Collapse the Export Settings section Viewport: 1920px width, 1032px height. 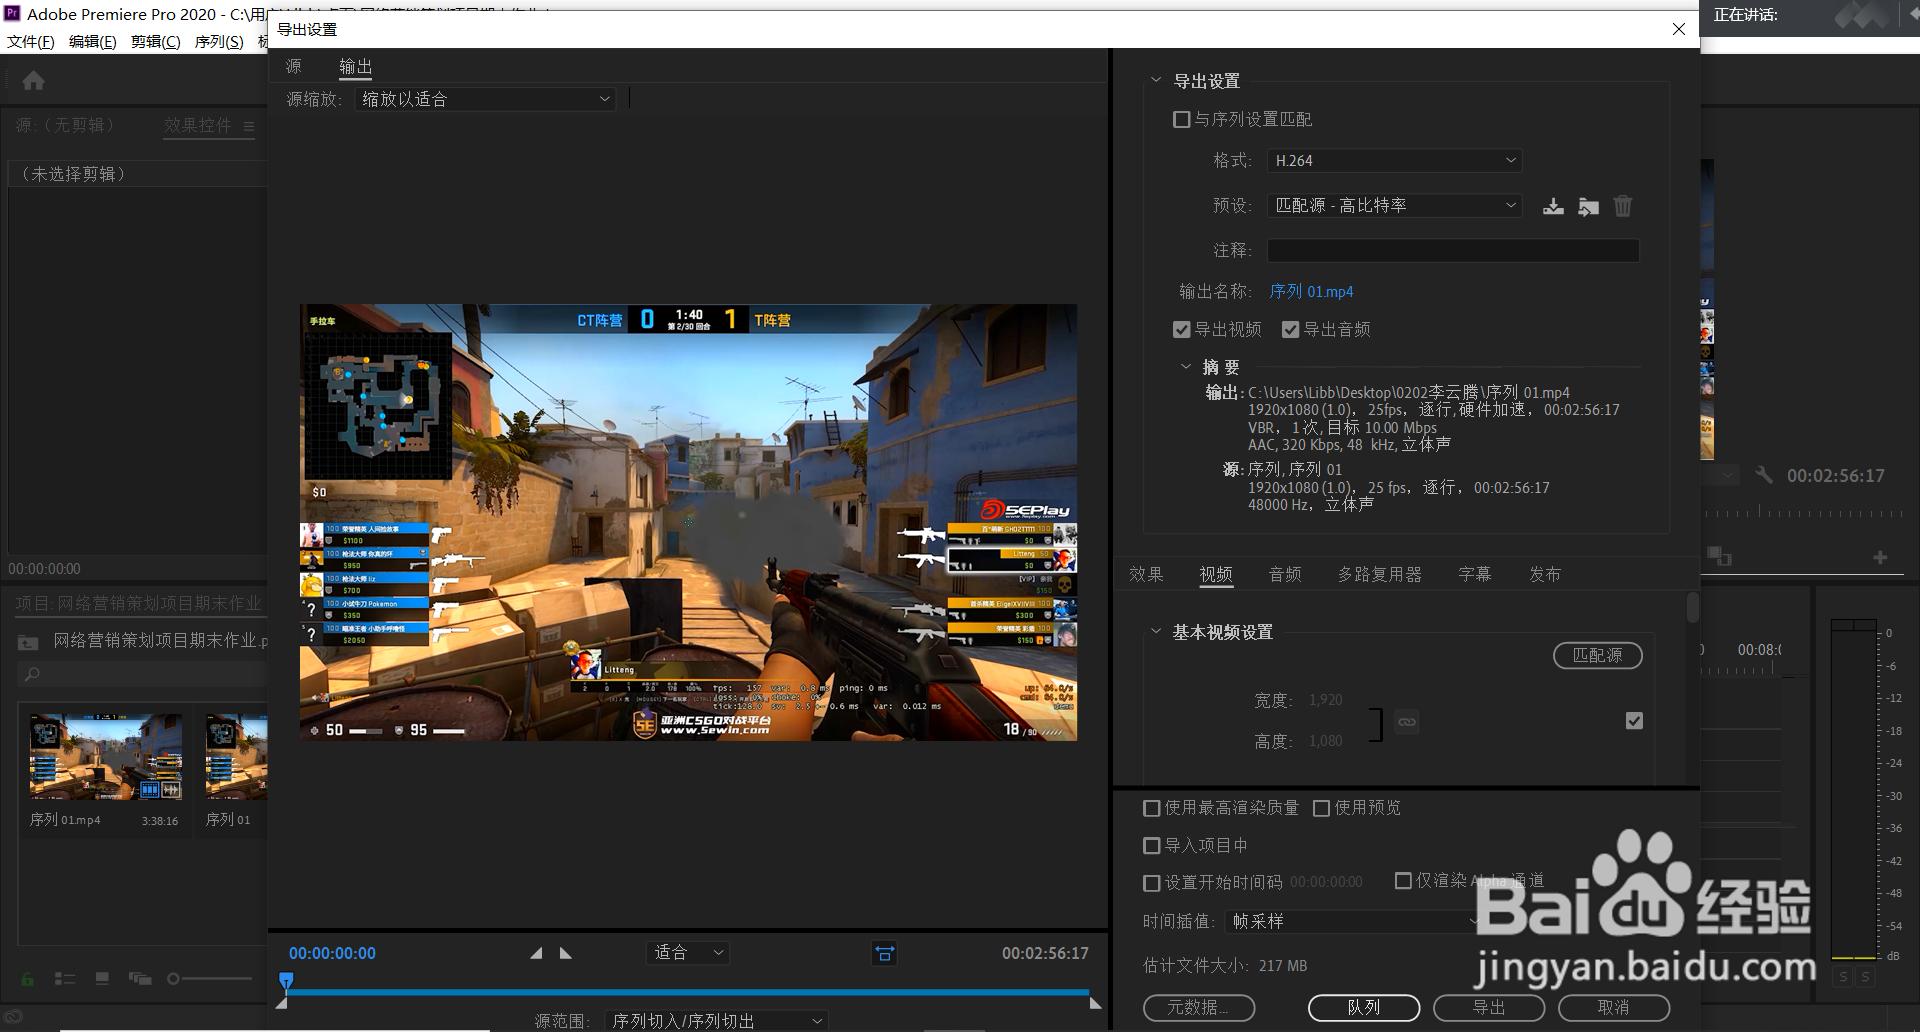[x=1156, y=80]
